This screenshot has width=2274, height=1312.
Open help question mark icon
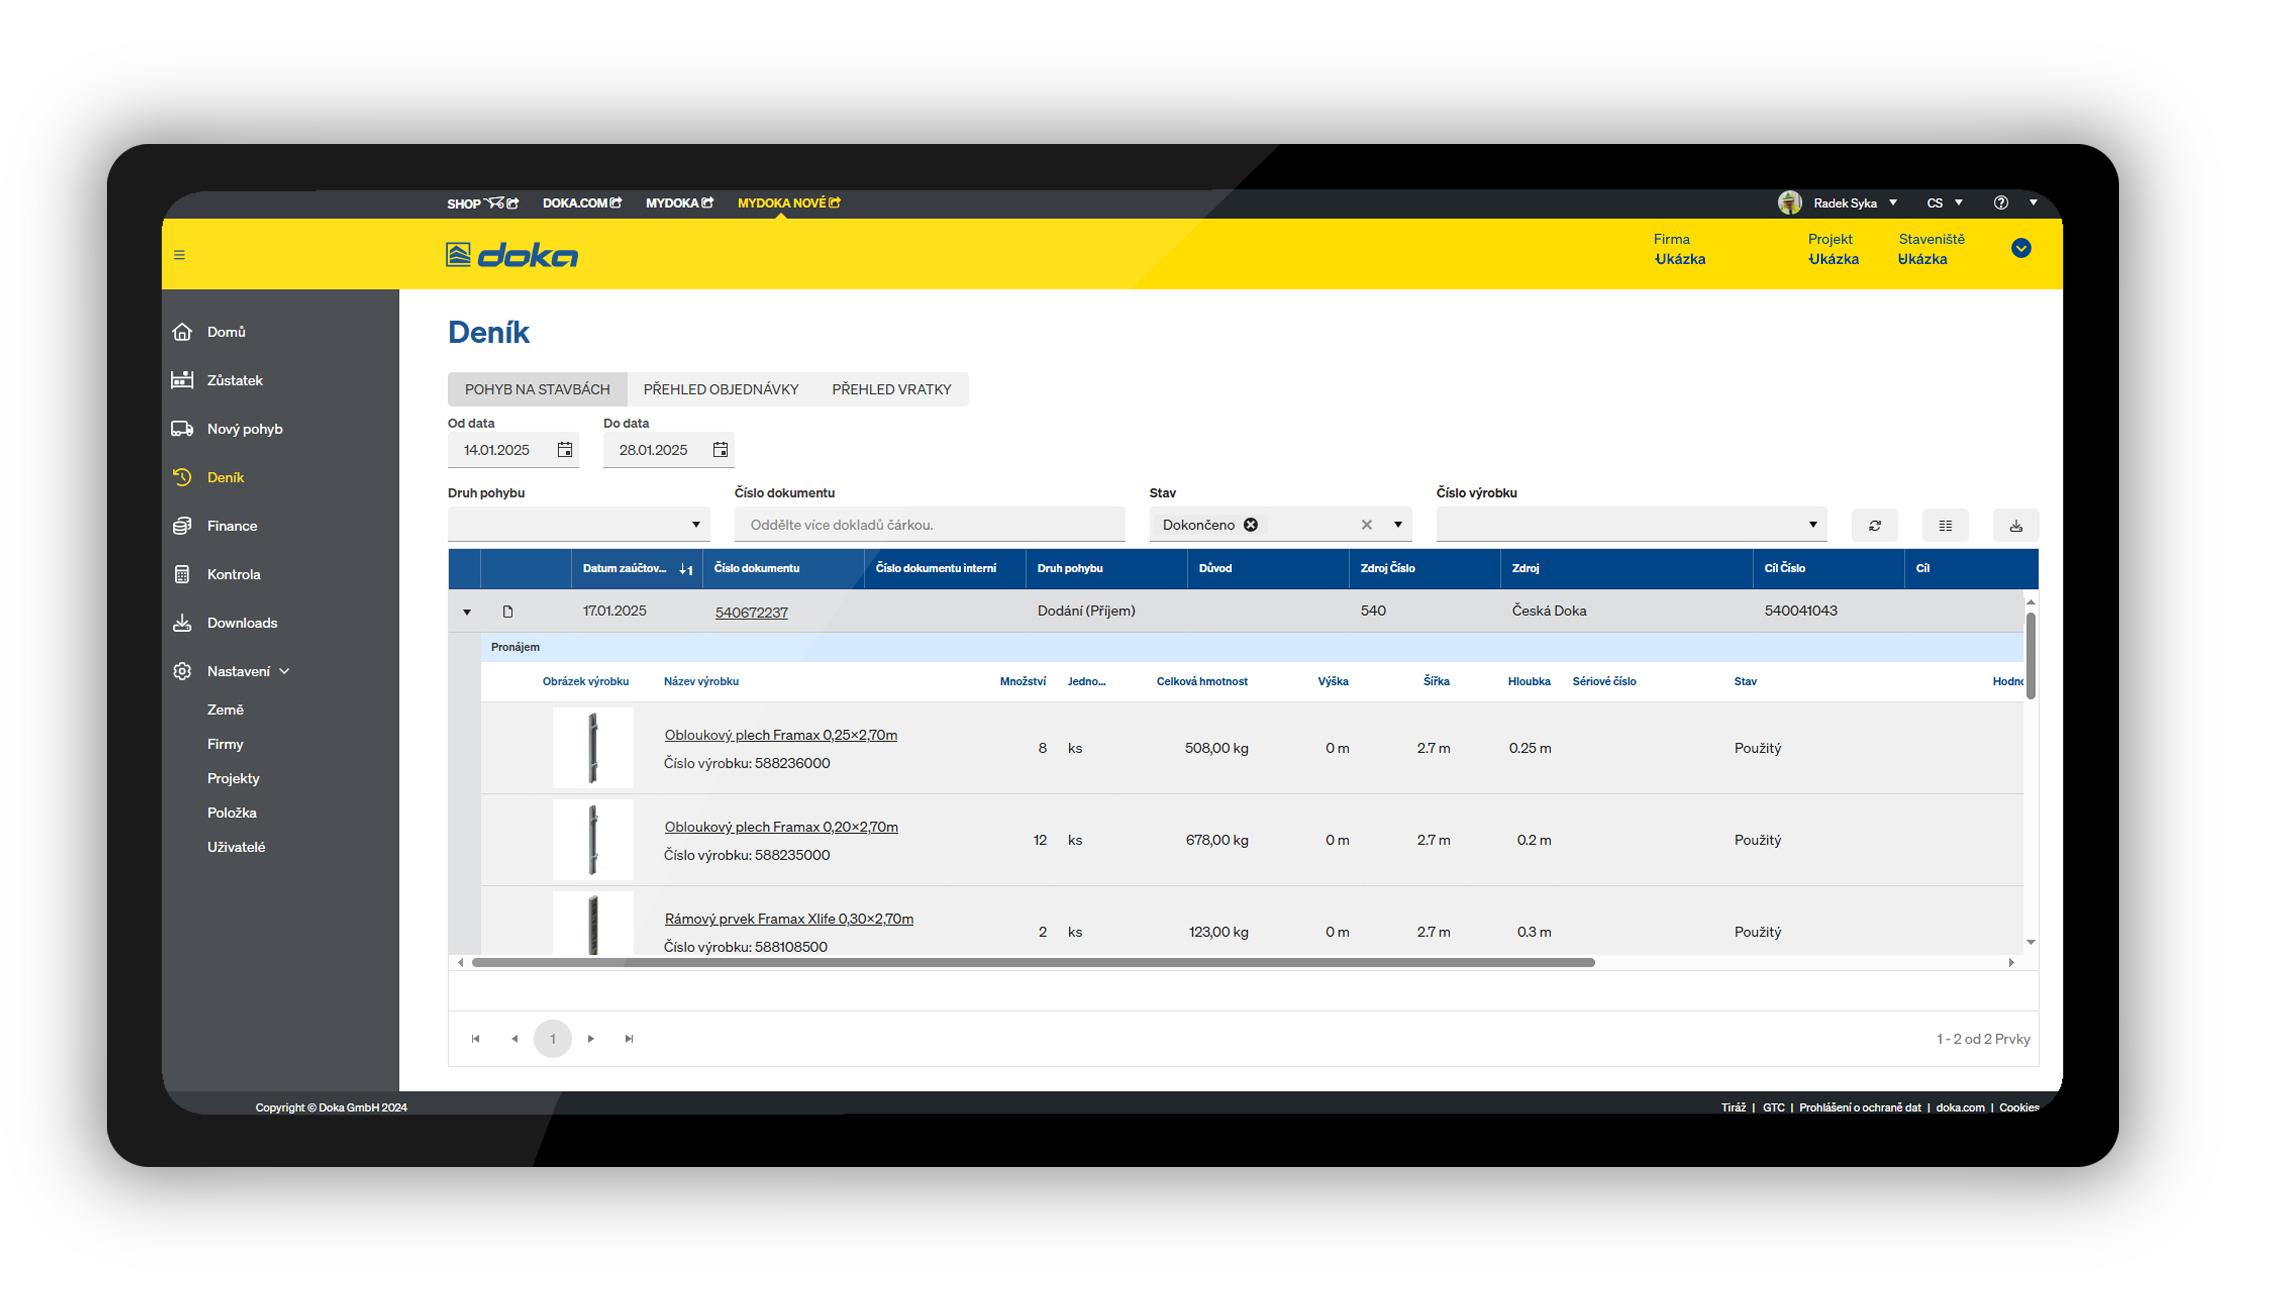[x=2001, y=203]
